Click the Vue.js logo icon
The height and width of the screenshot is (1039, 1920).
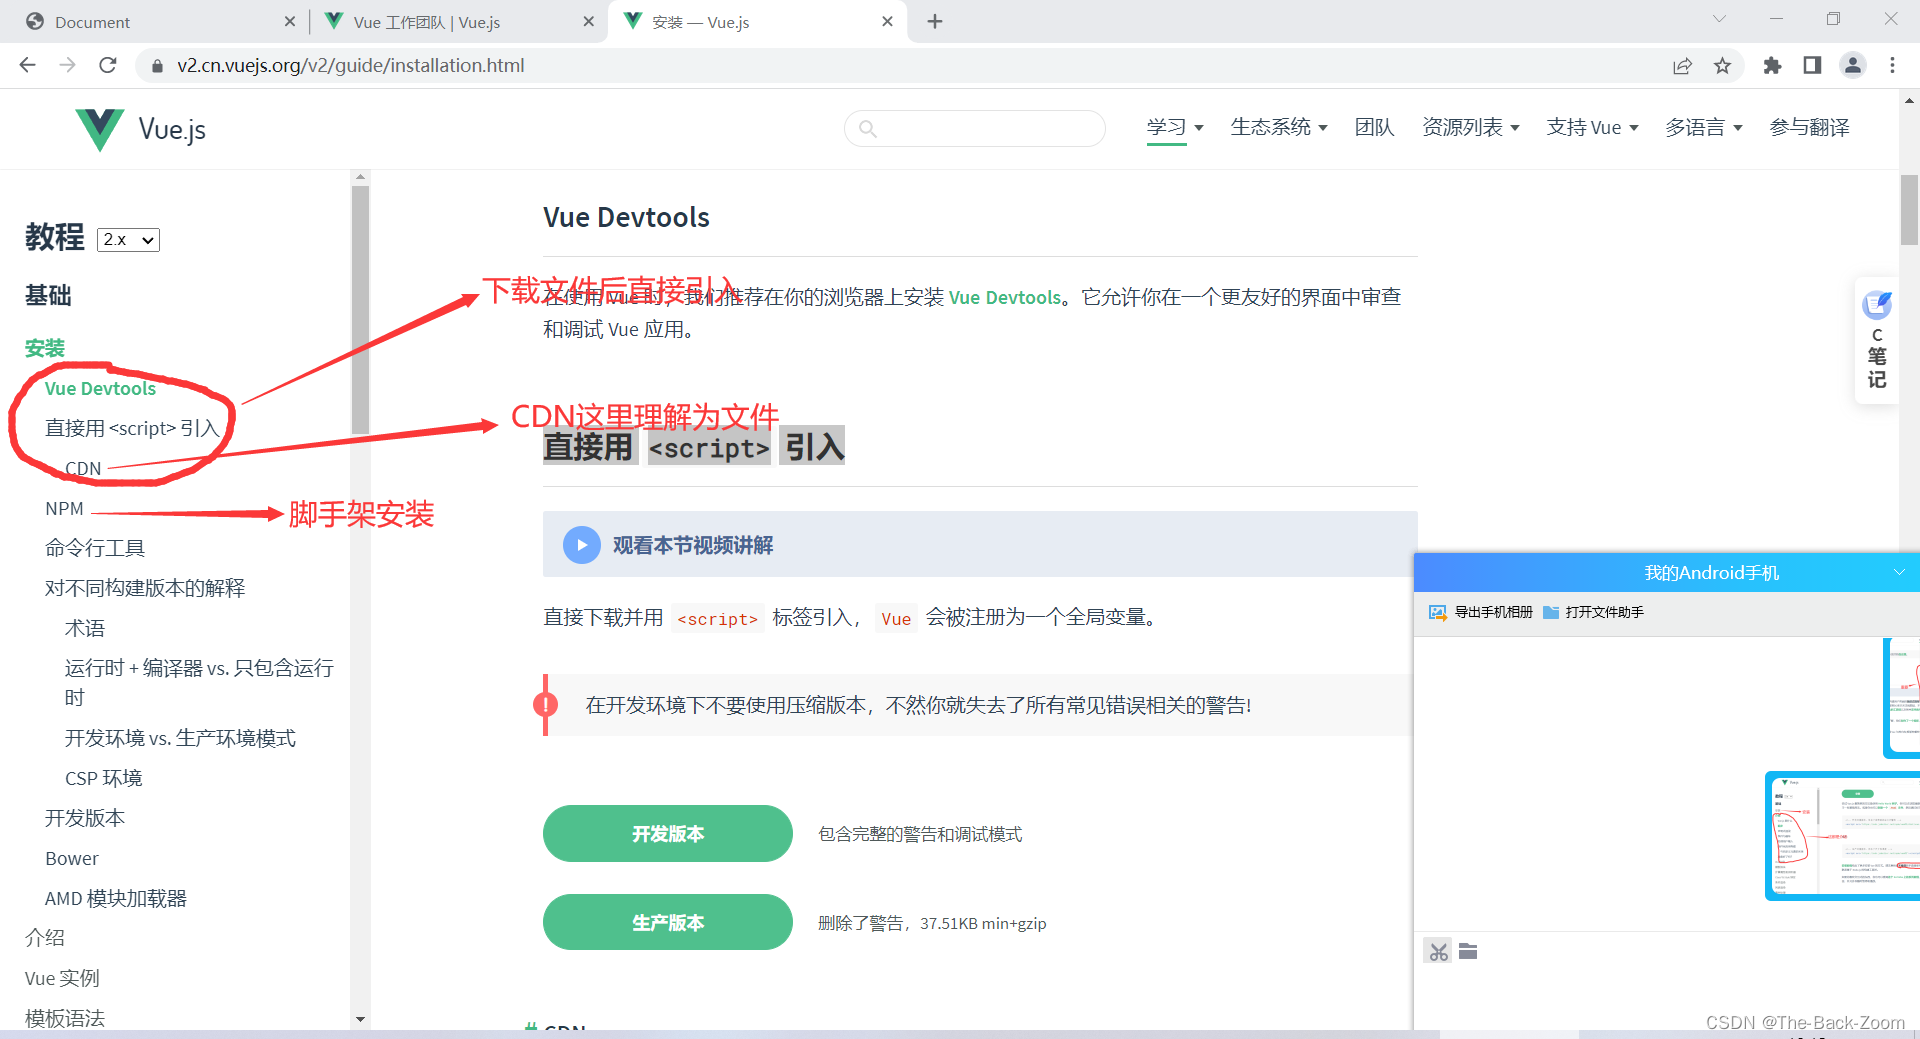100,129
